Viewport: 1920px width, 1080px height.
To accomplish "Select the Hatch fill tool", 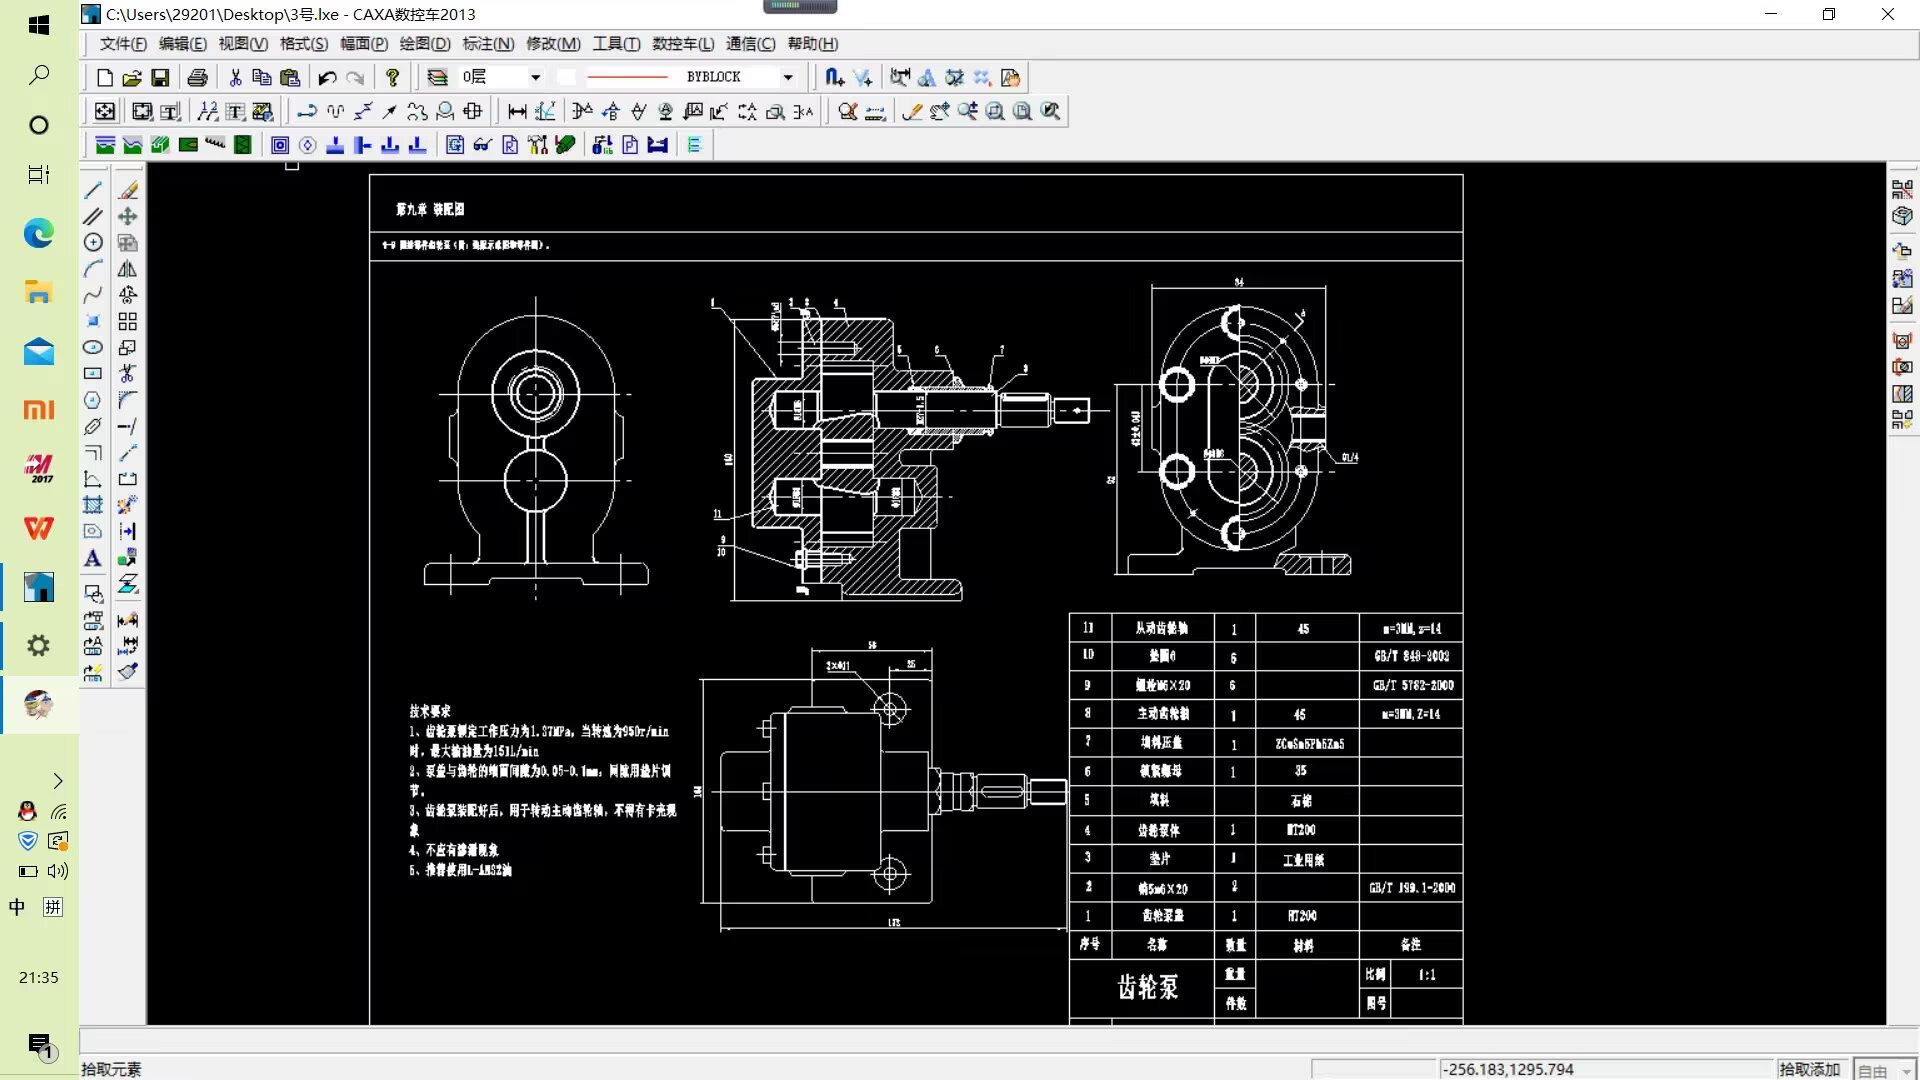I will [93, 505].
